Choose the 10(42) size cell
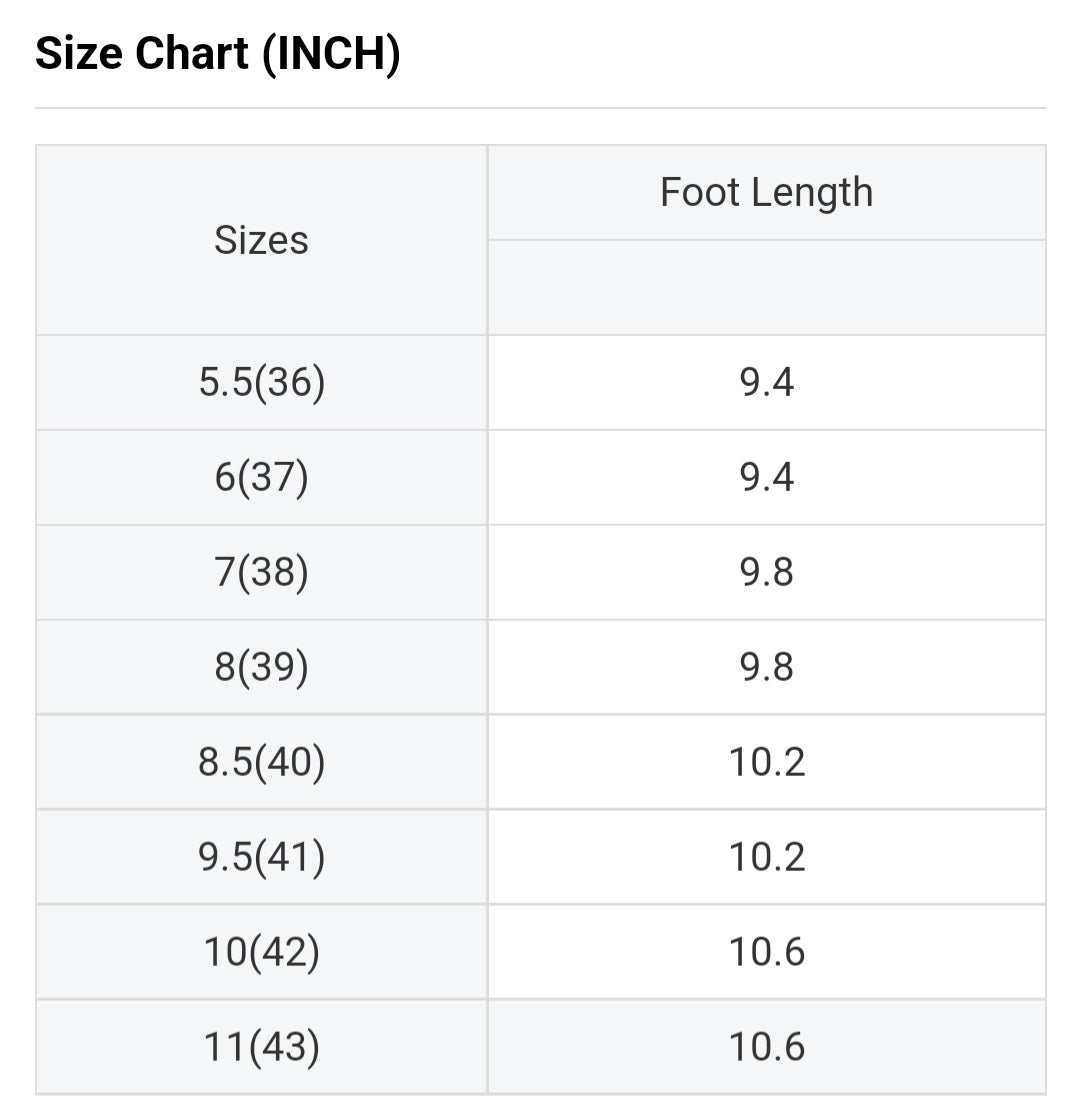1080x1102 pixels. point(261,952)
